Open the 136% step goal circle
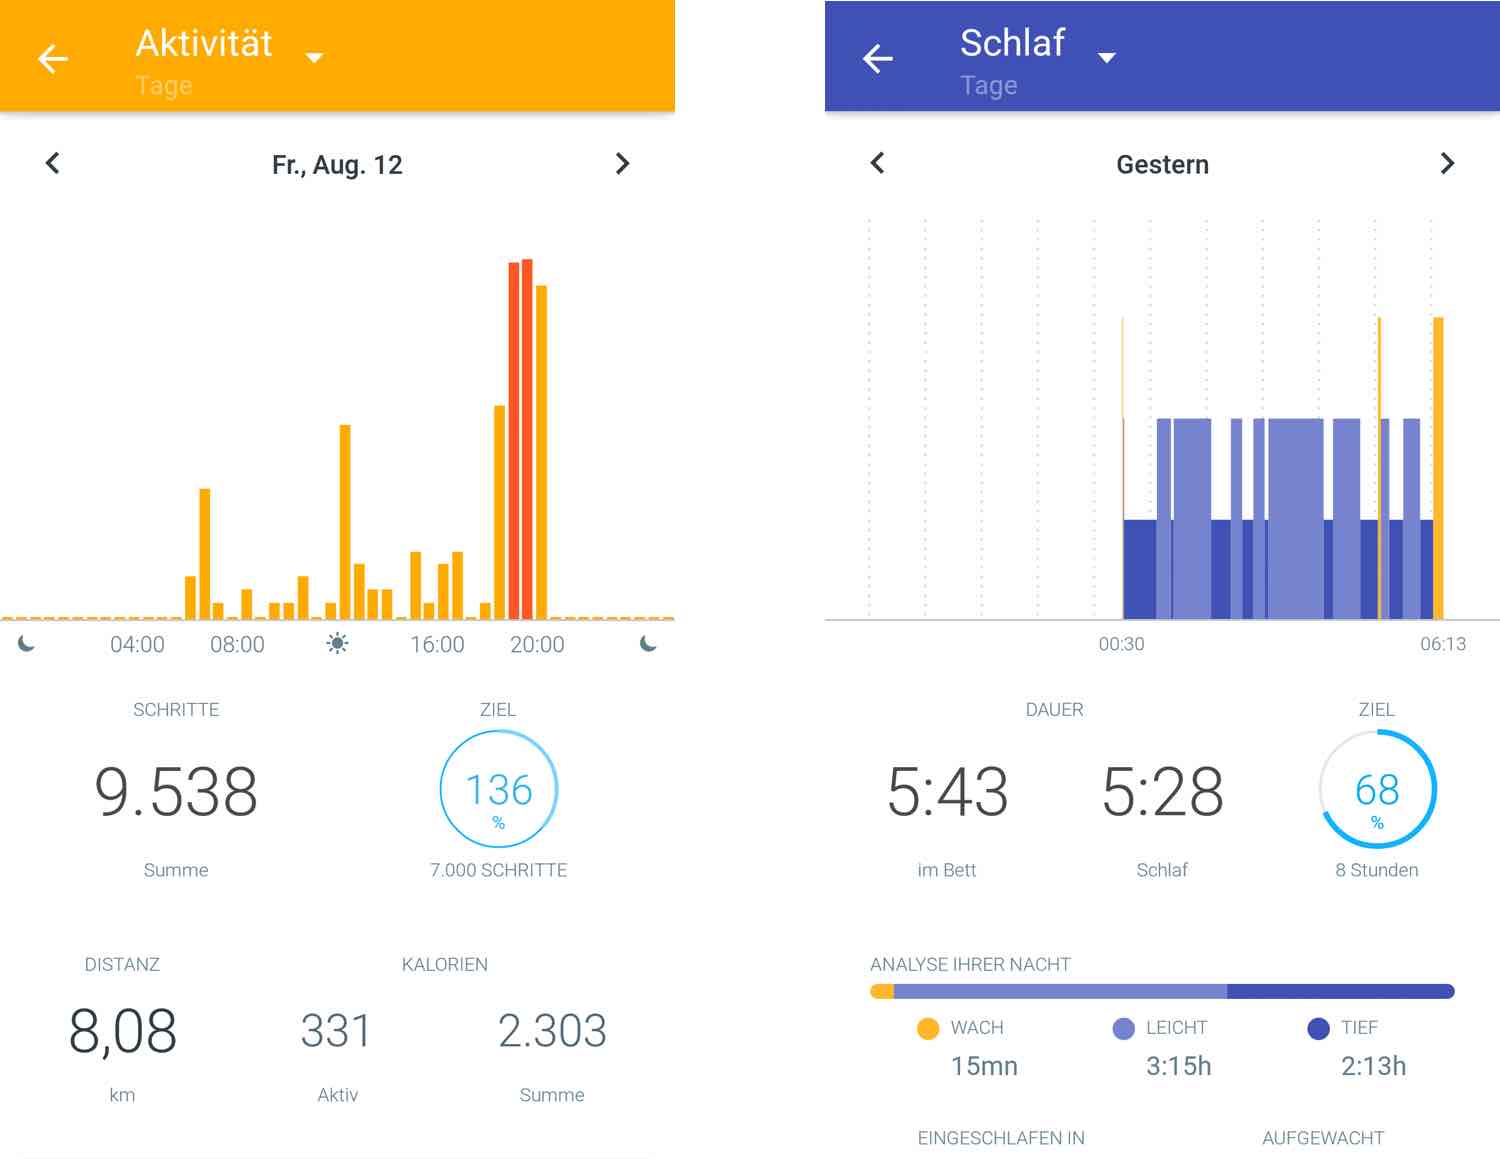 [499, 789]
